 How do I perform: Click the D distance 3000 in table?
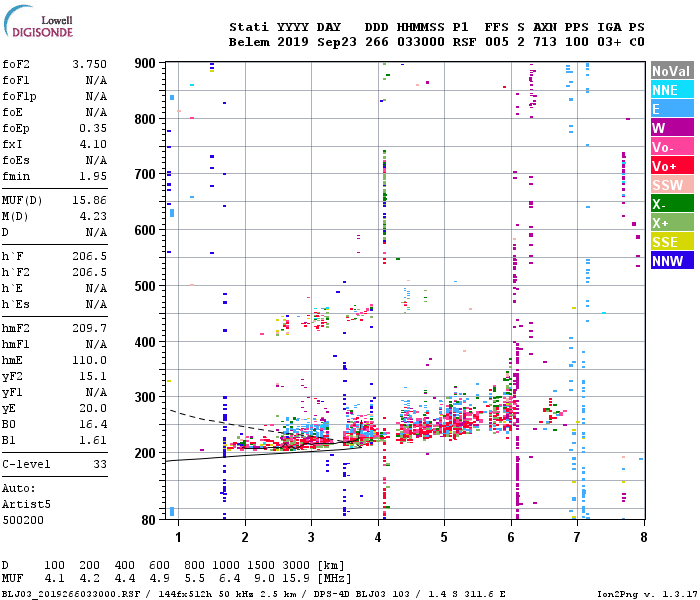296,565
